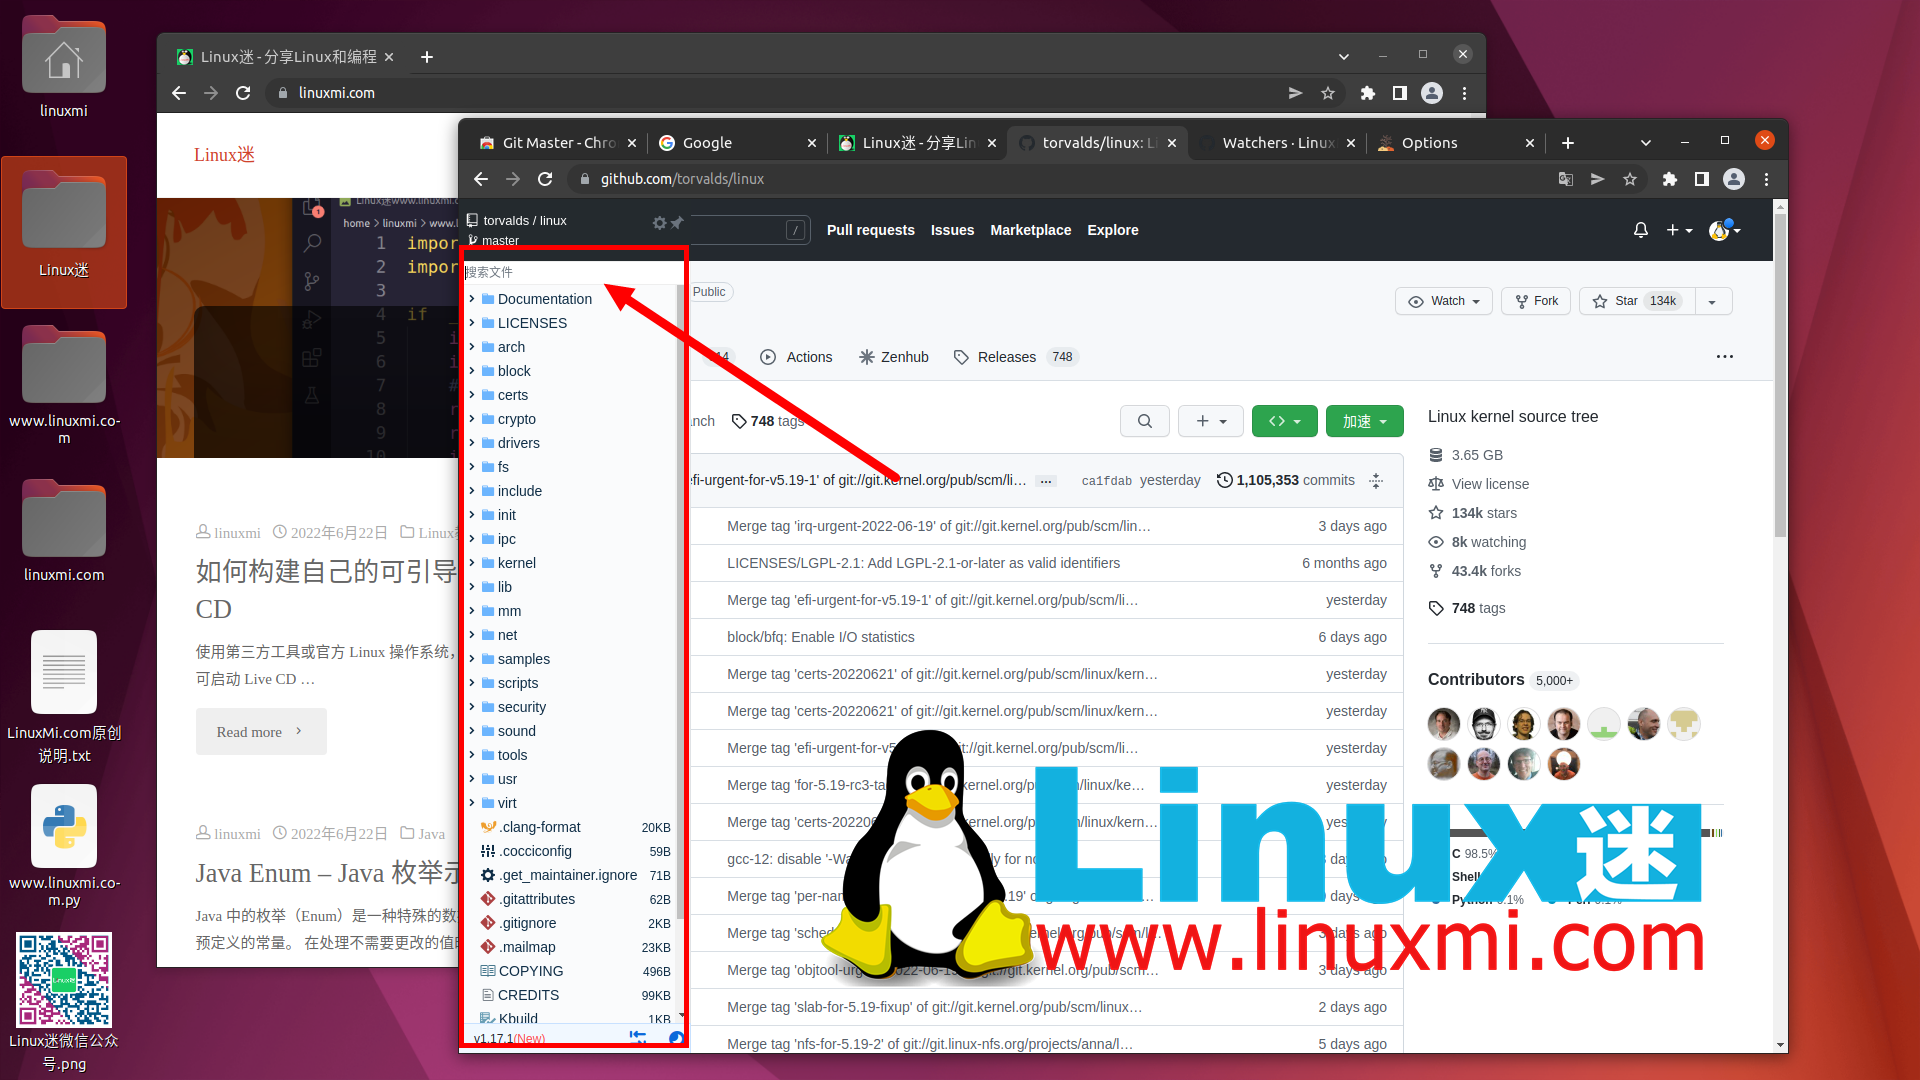Open the Watch dropdown

point(1443,301)
